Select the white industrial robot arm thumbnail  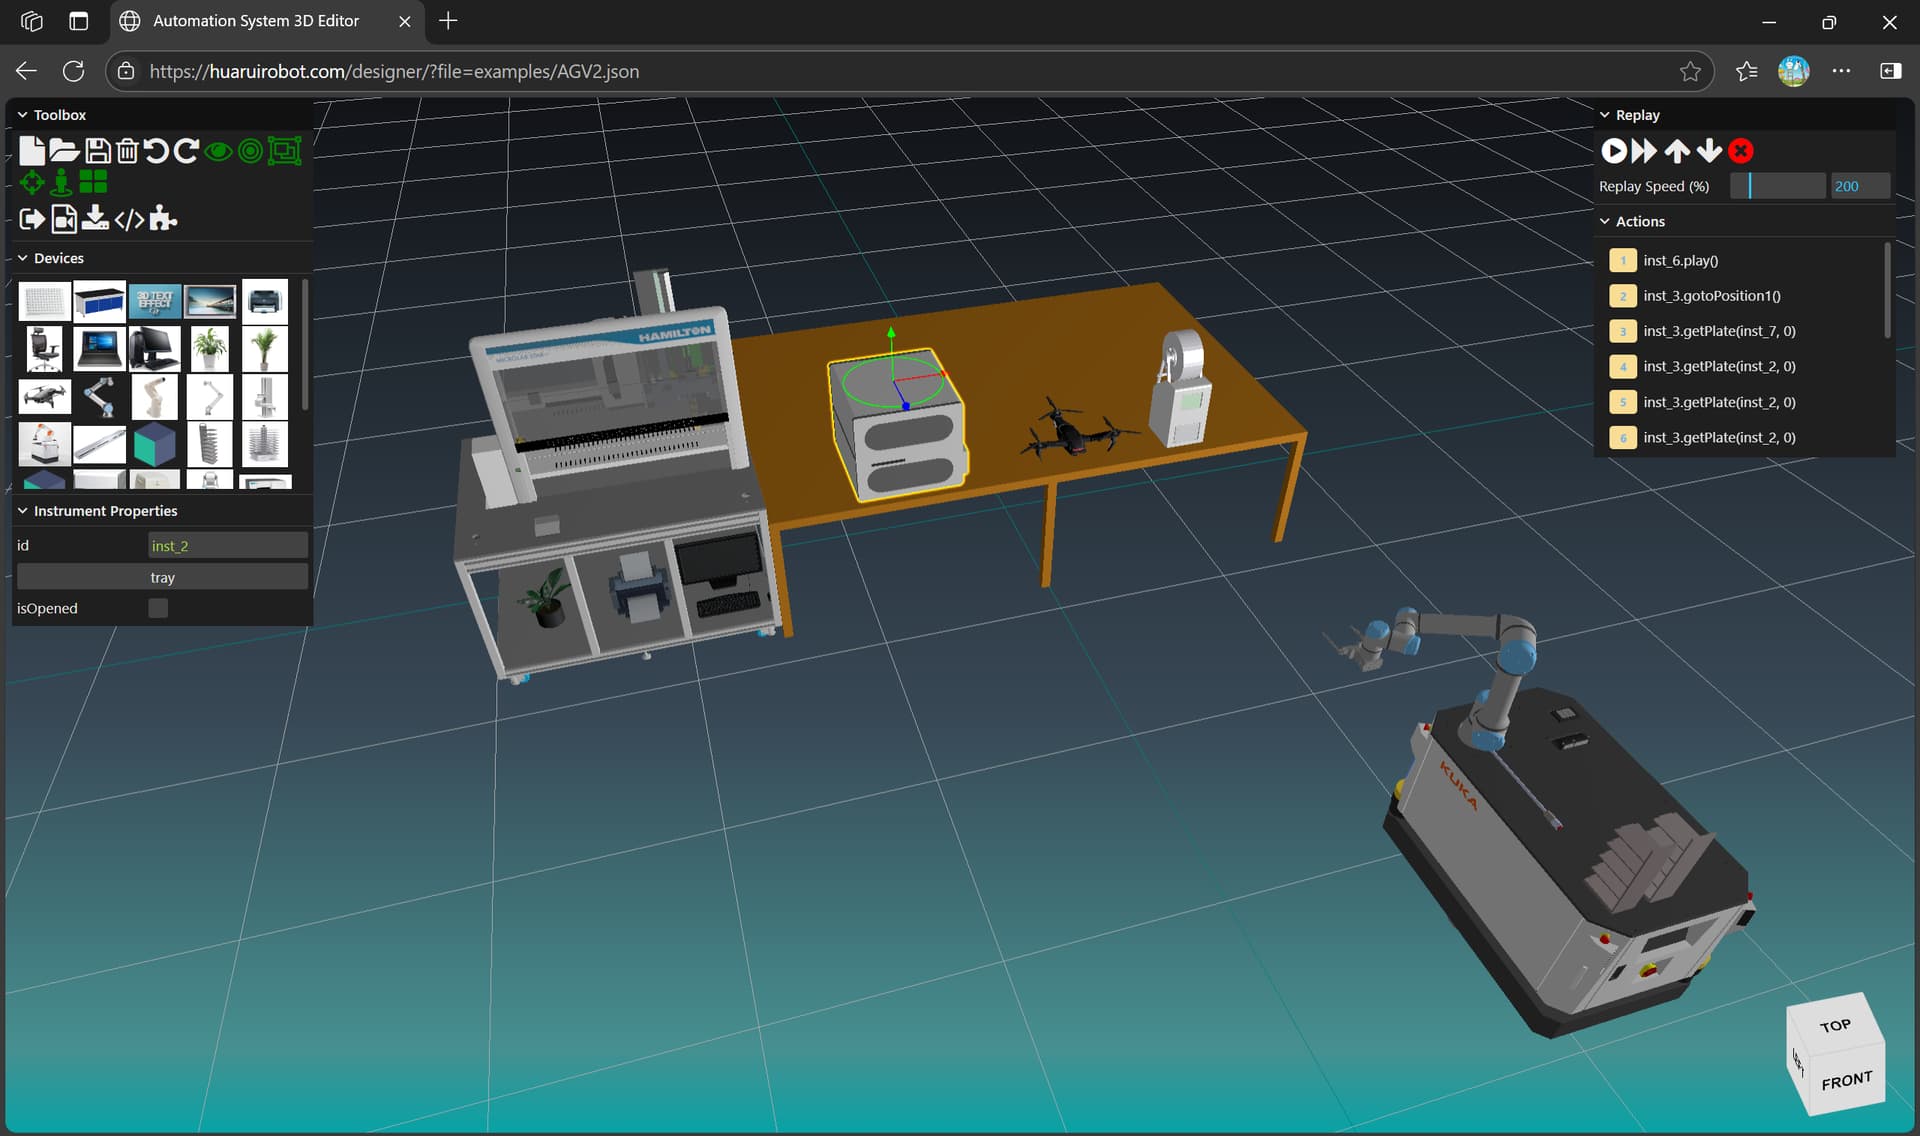[x=155, y=397]
